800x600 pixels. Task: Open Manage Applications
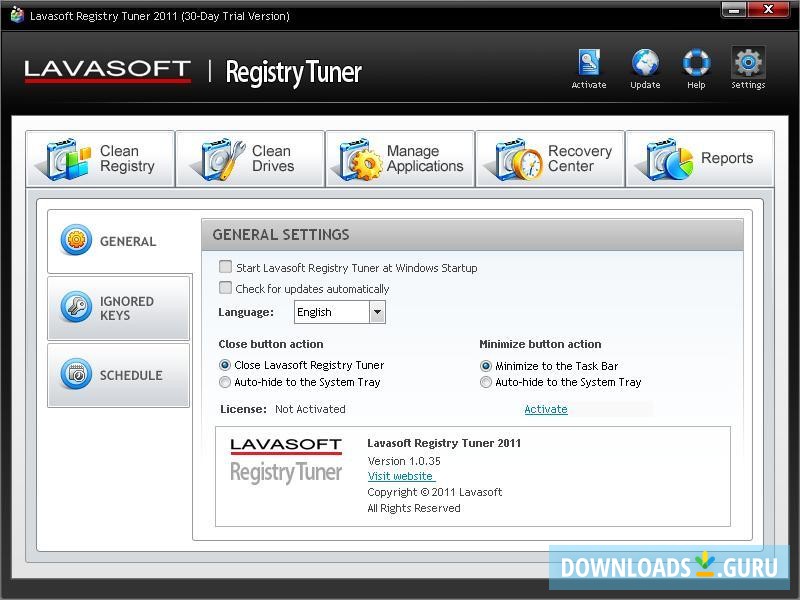pos(399,157)
